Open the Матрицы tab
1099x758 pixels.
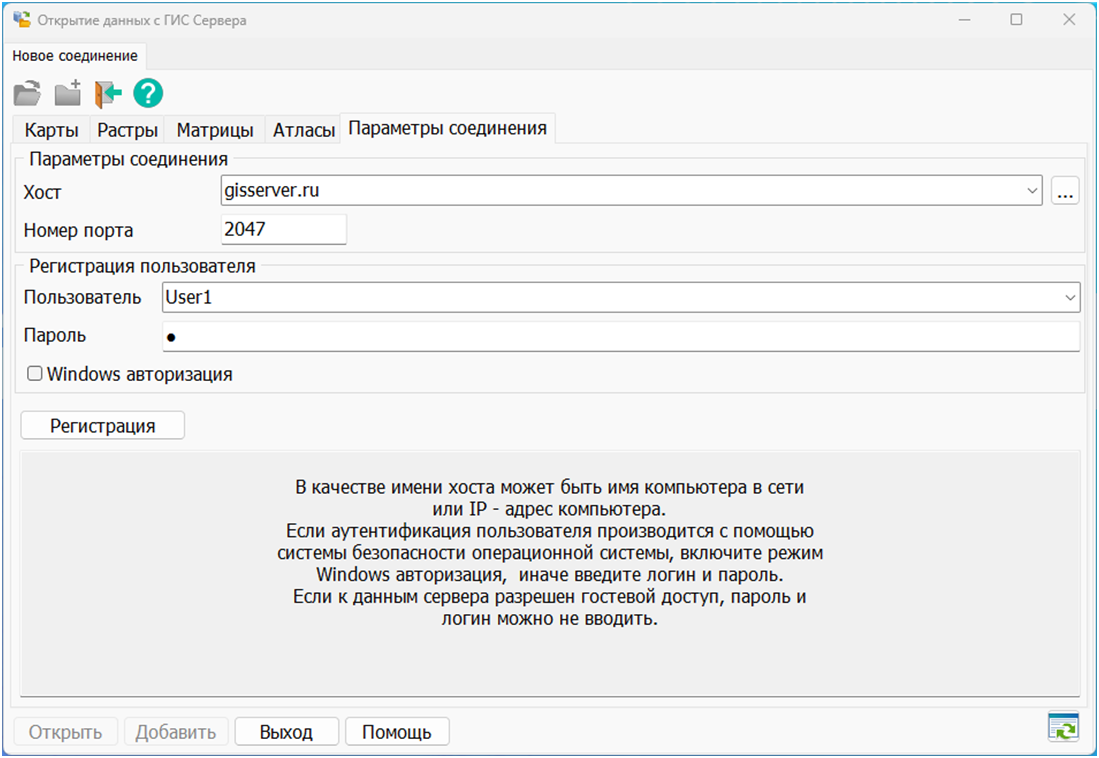click(215, 130)
